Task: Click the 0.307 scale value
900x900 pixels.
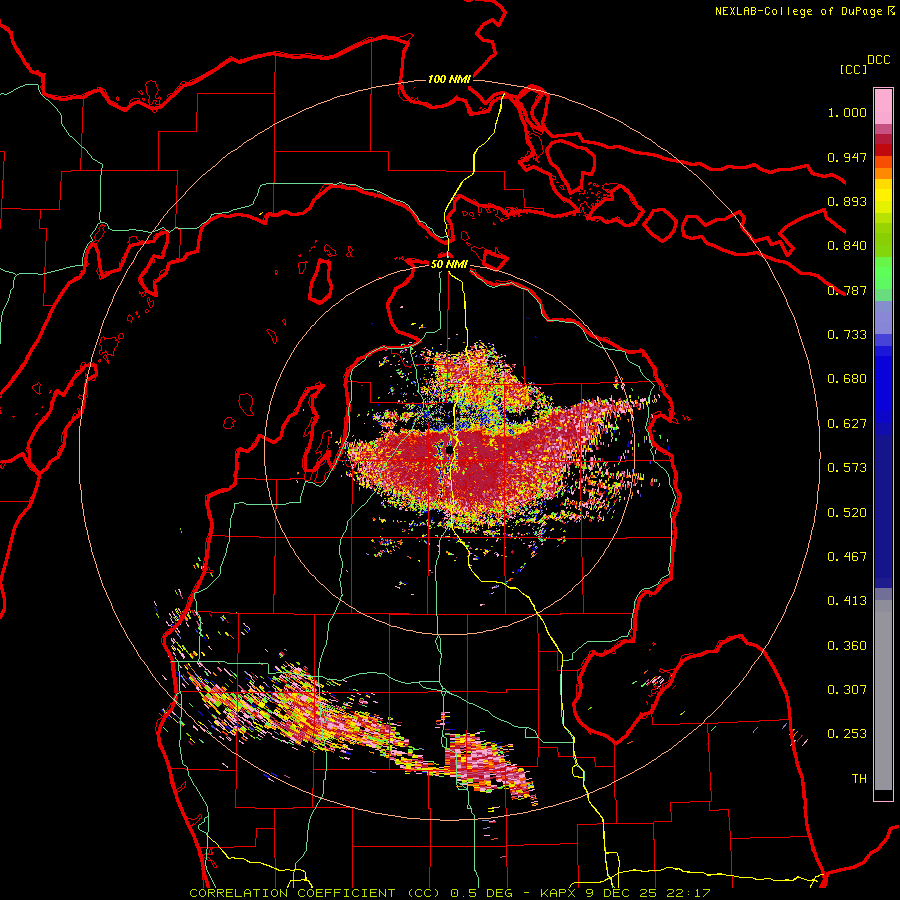Action: click(847, 690)
